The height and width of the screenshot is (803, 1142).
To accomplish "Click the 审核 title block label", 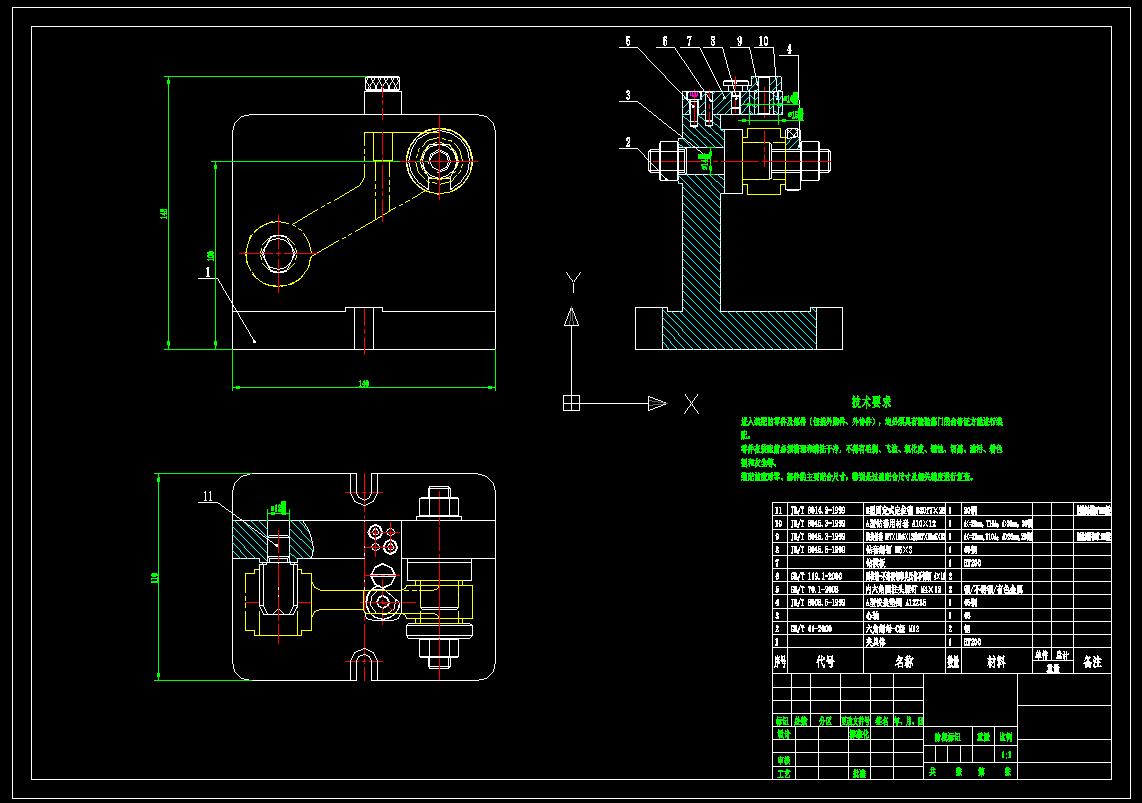I will point(784,760).
